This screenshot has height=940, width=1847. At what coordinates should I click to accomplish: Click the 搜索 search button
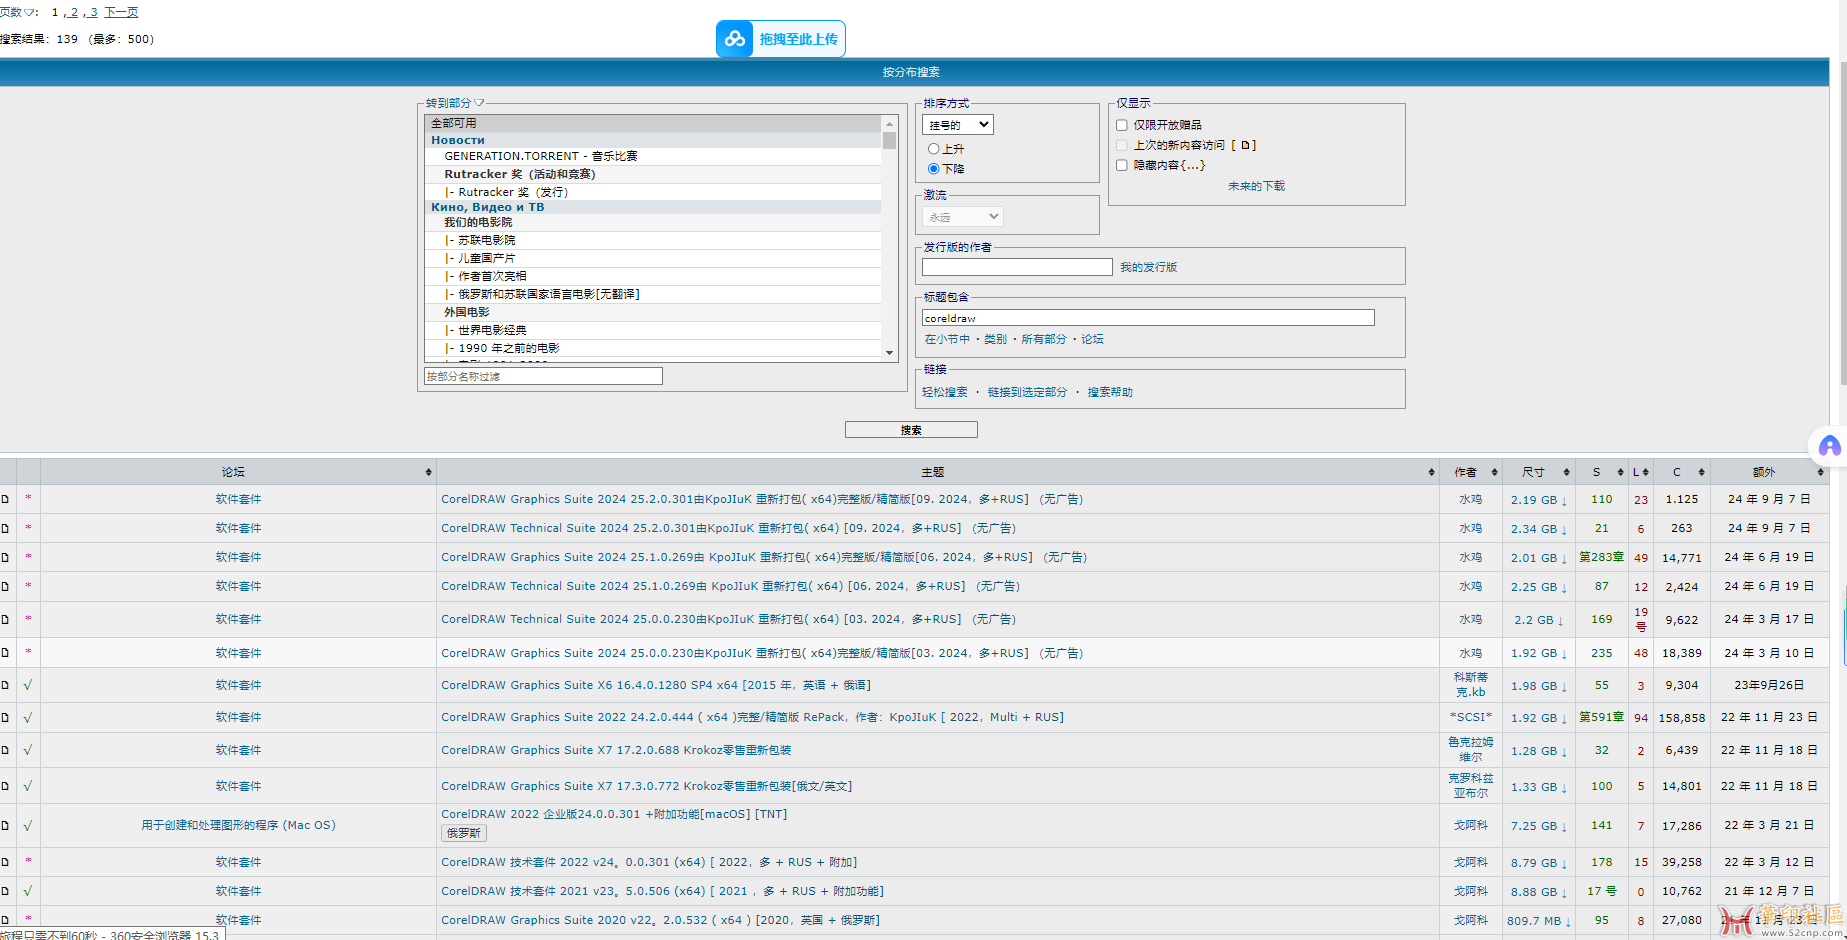click(x=911, y=430)
